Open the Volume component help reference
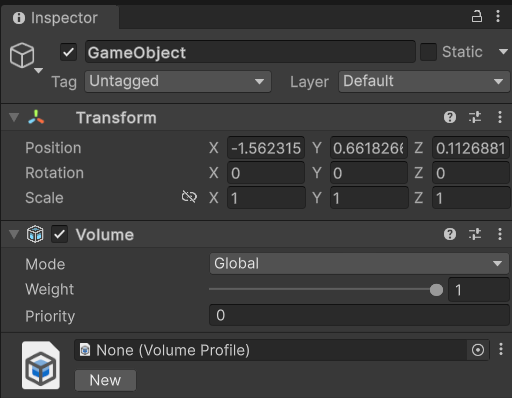This screenshot has height=398, width=512. [x=450, y=234]
